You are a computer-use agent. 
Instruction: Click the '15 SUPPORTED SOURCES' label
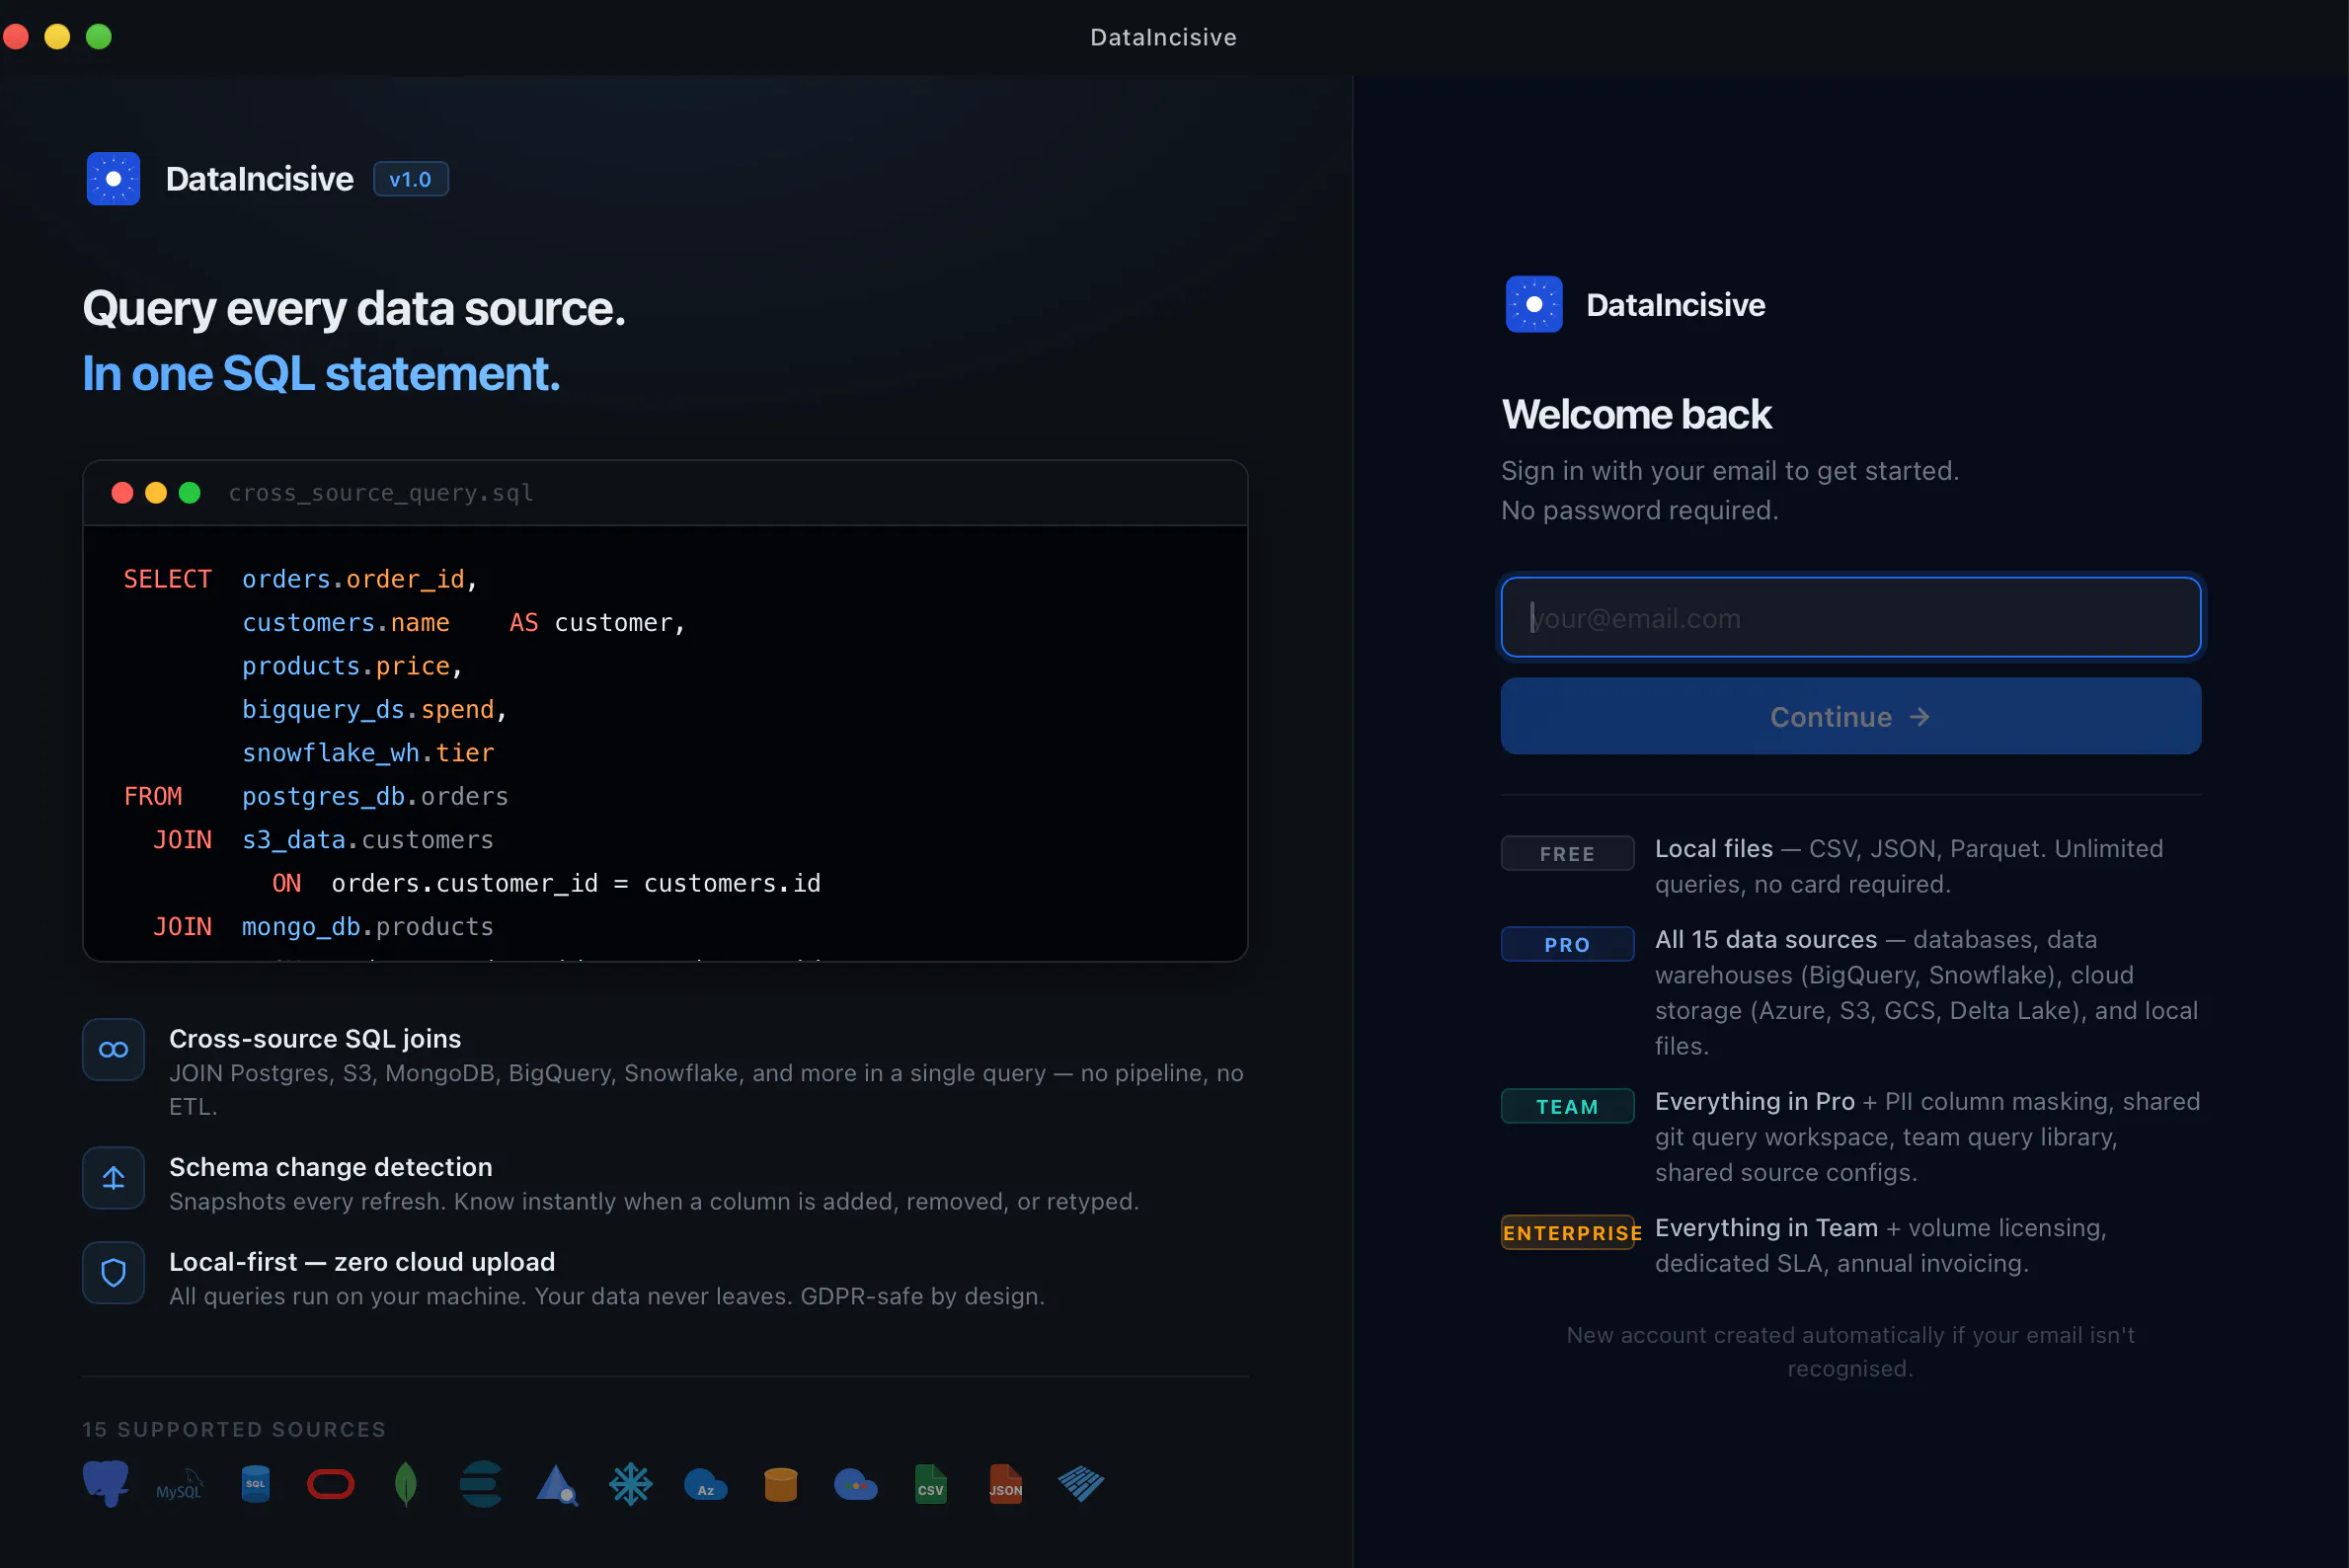point(234,1430)
